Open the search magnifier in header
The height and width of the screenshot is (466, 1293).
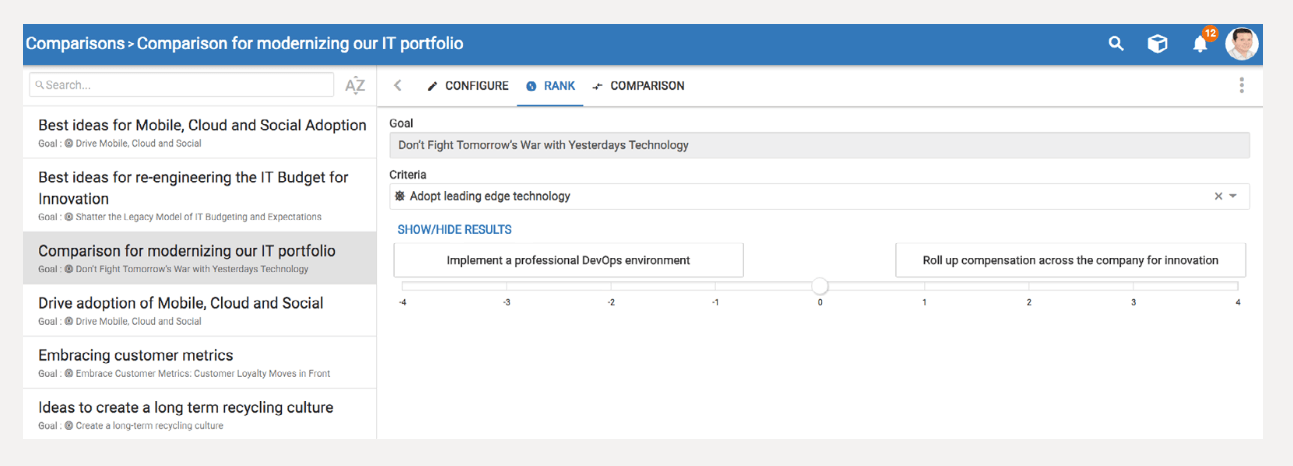tap(1116, 44)
